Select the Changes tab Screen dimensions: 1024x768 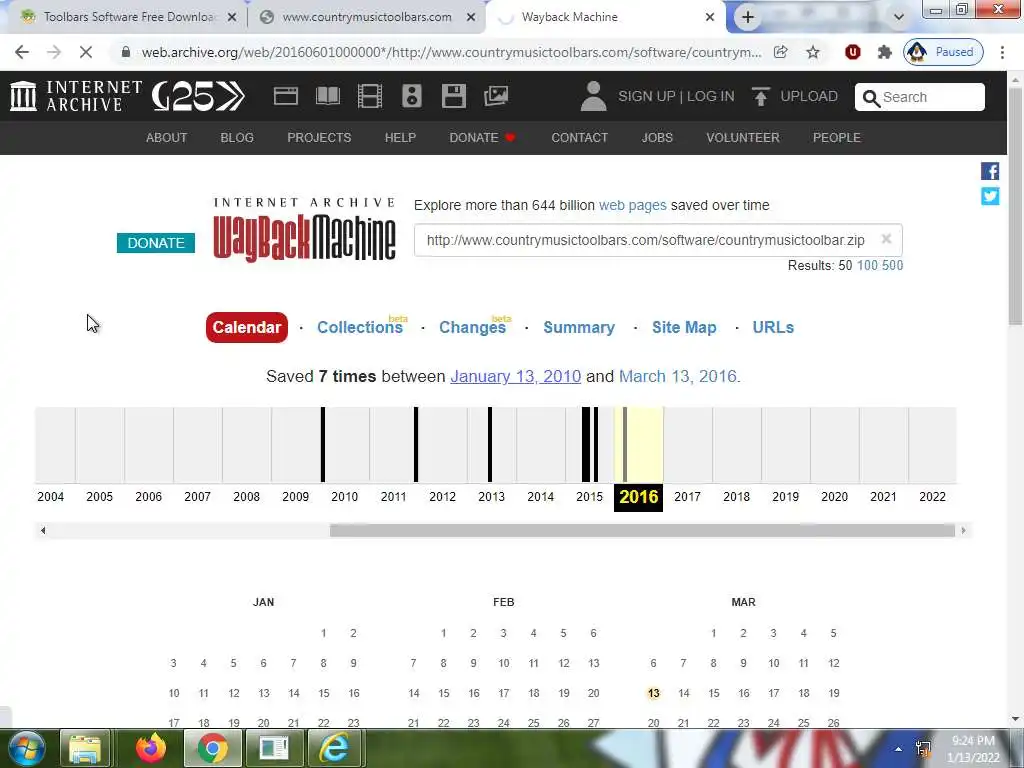pyautogui.click(x=472, y=327)
